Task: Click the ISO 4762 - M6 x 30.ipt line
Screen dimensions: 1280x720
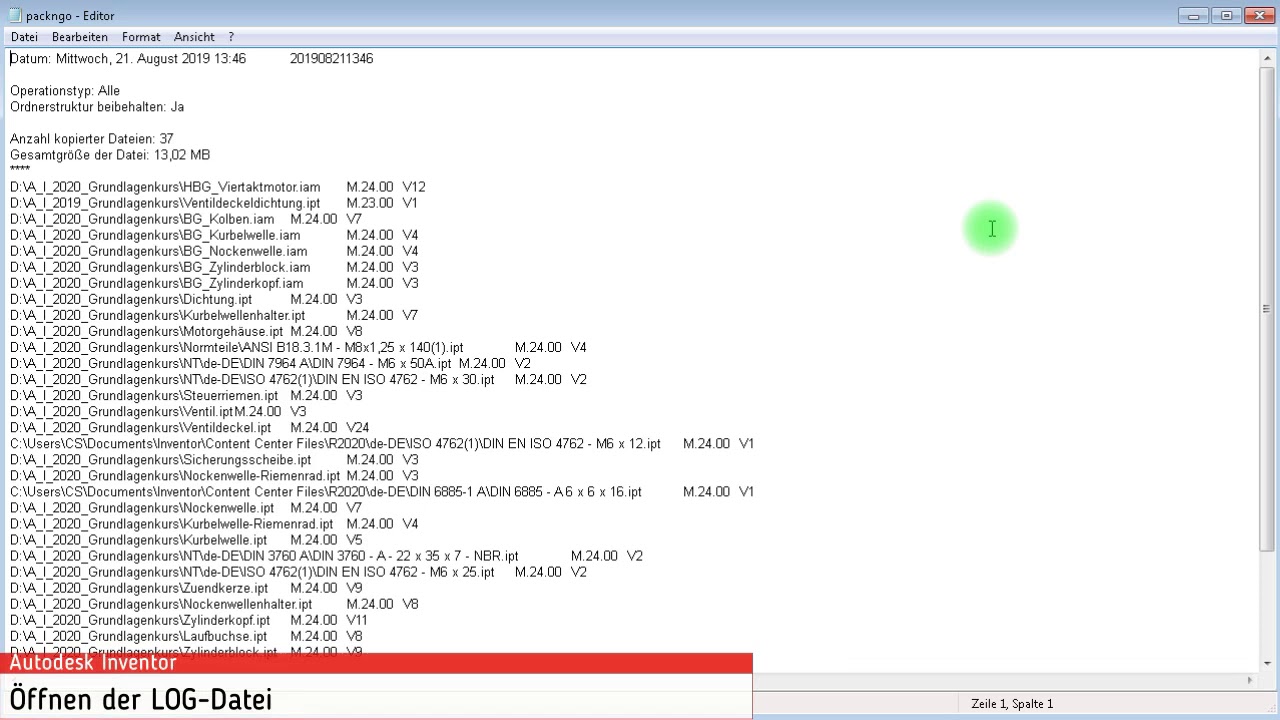Action: (x=298, y=379)
